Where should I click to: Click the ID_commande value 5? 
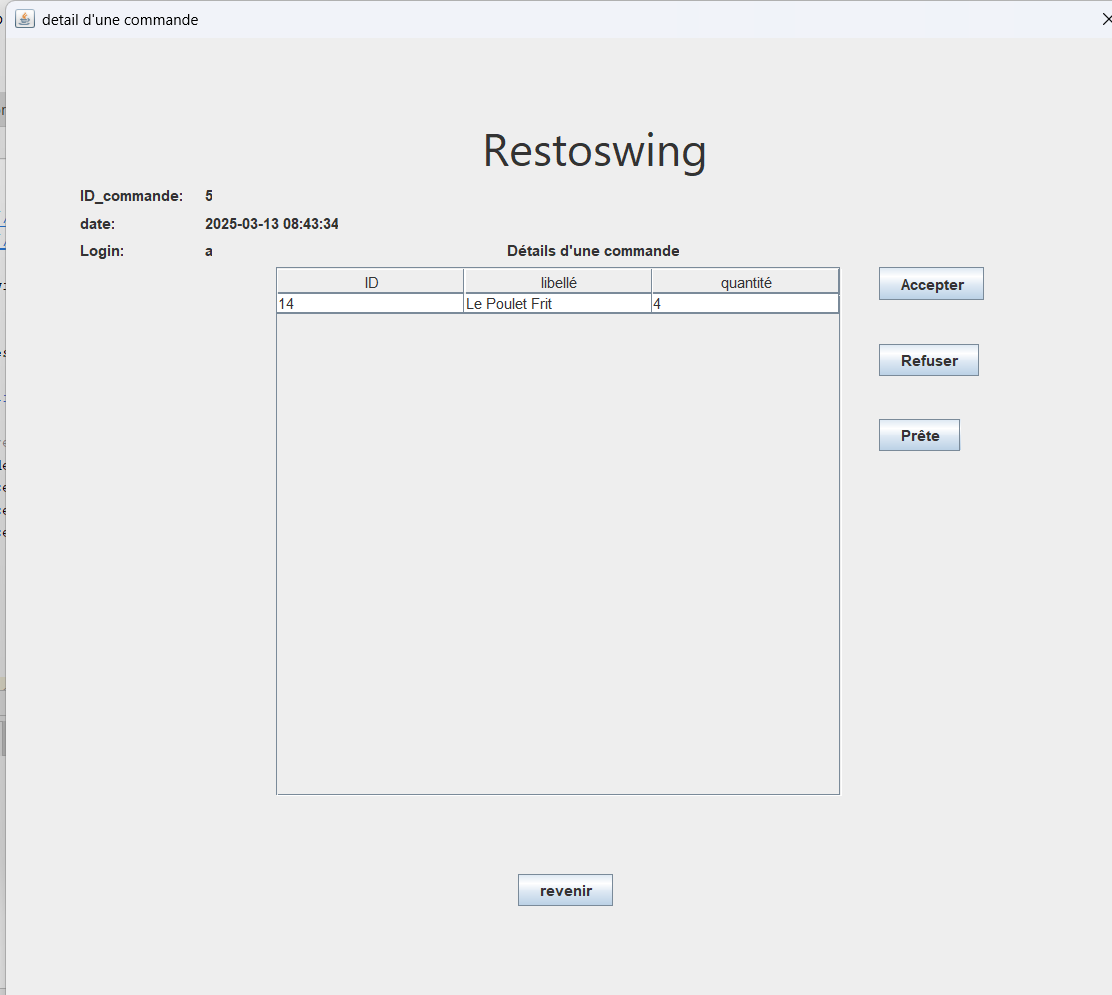pos(208,195)
